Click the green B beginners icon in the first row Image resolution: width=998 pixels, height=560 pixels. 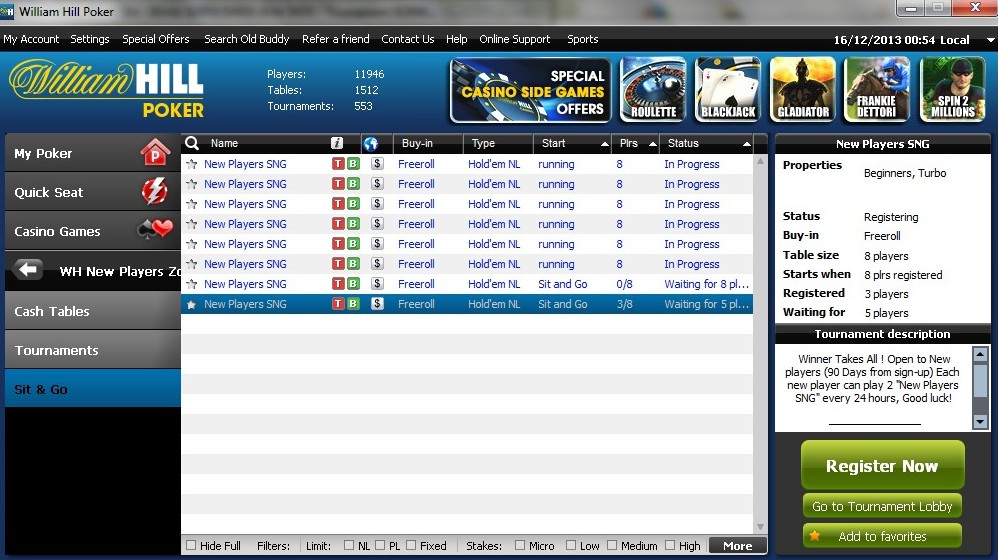[353, 164]
